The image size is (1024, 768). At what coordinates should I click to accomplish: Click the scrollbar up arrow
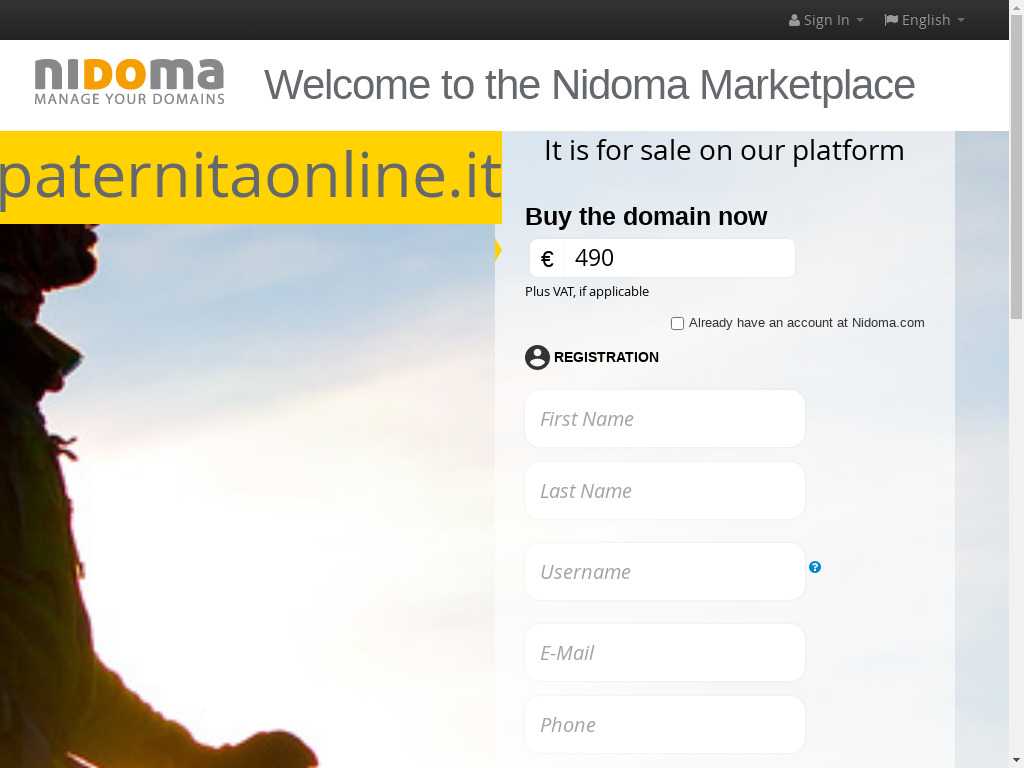click(1016, 8)
